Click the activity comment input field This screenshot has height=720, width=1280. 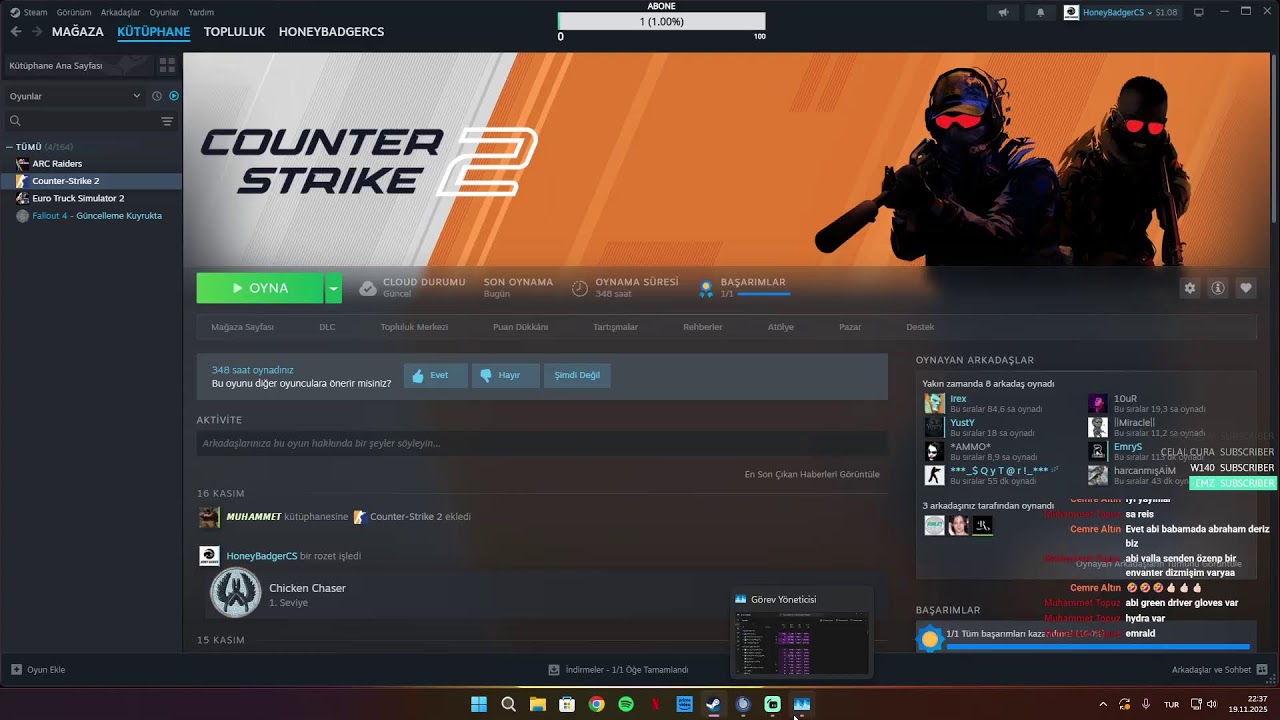pyautogui.click(x=542, y=443)
